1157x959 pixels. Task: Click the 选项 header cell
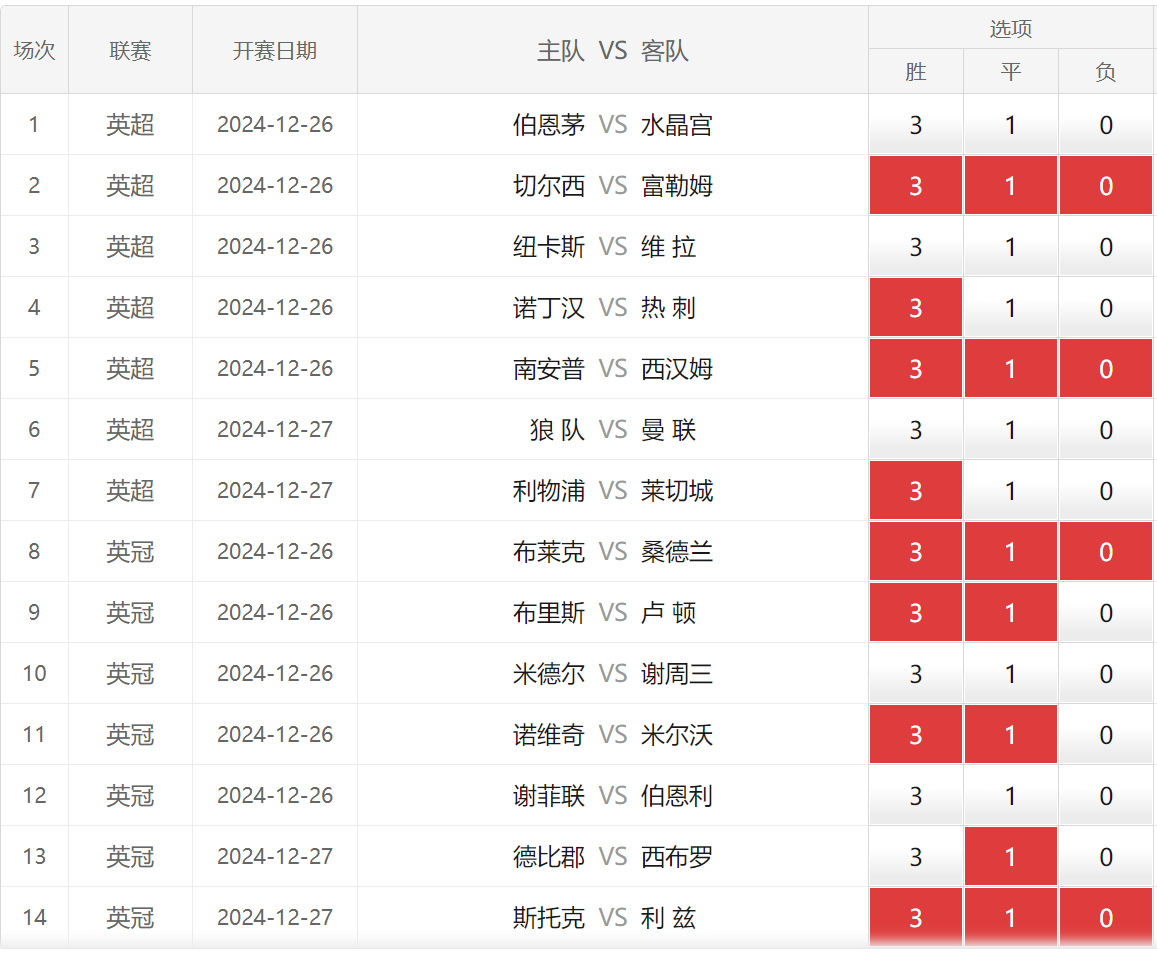(x=1011, y=28)
